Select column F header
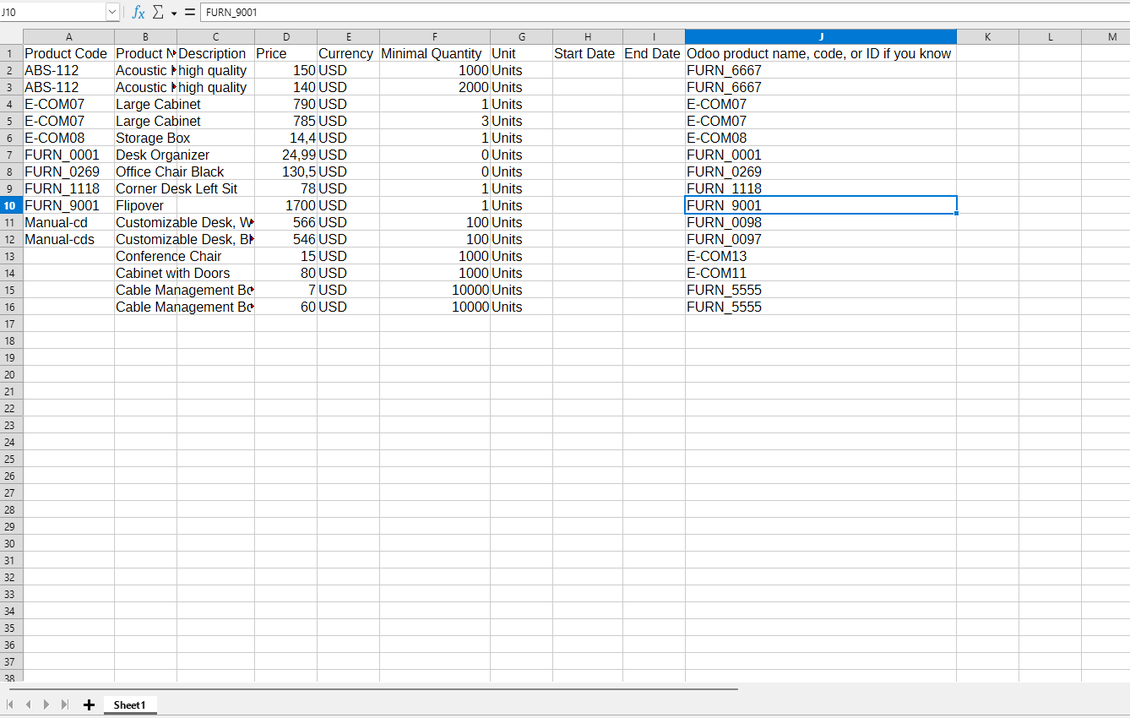 (x=435, y=37)
